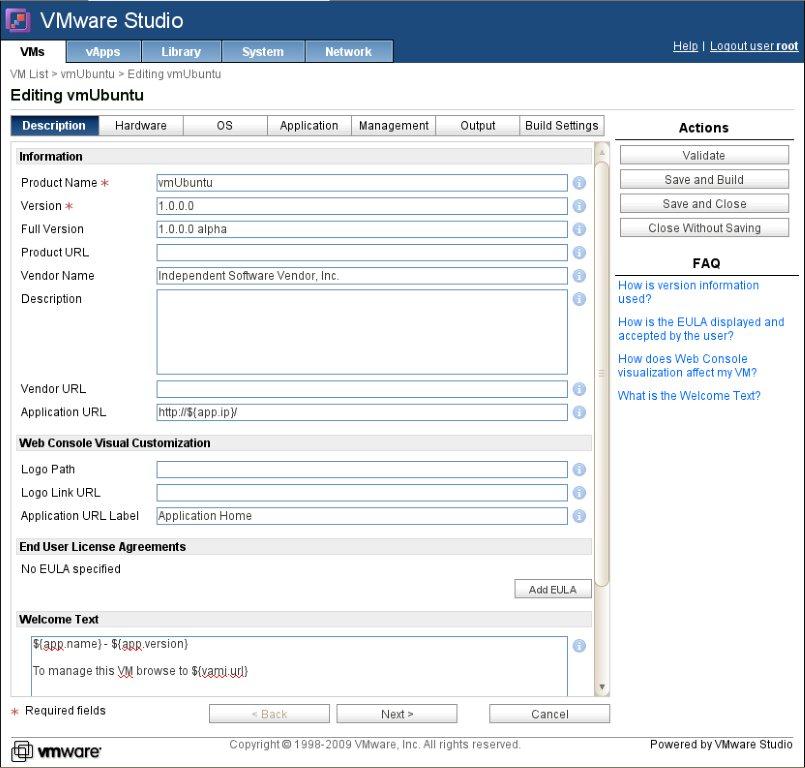The image size is (805, 768).
Task: Click the Full Version input field
Action: pos(362,229)
